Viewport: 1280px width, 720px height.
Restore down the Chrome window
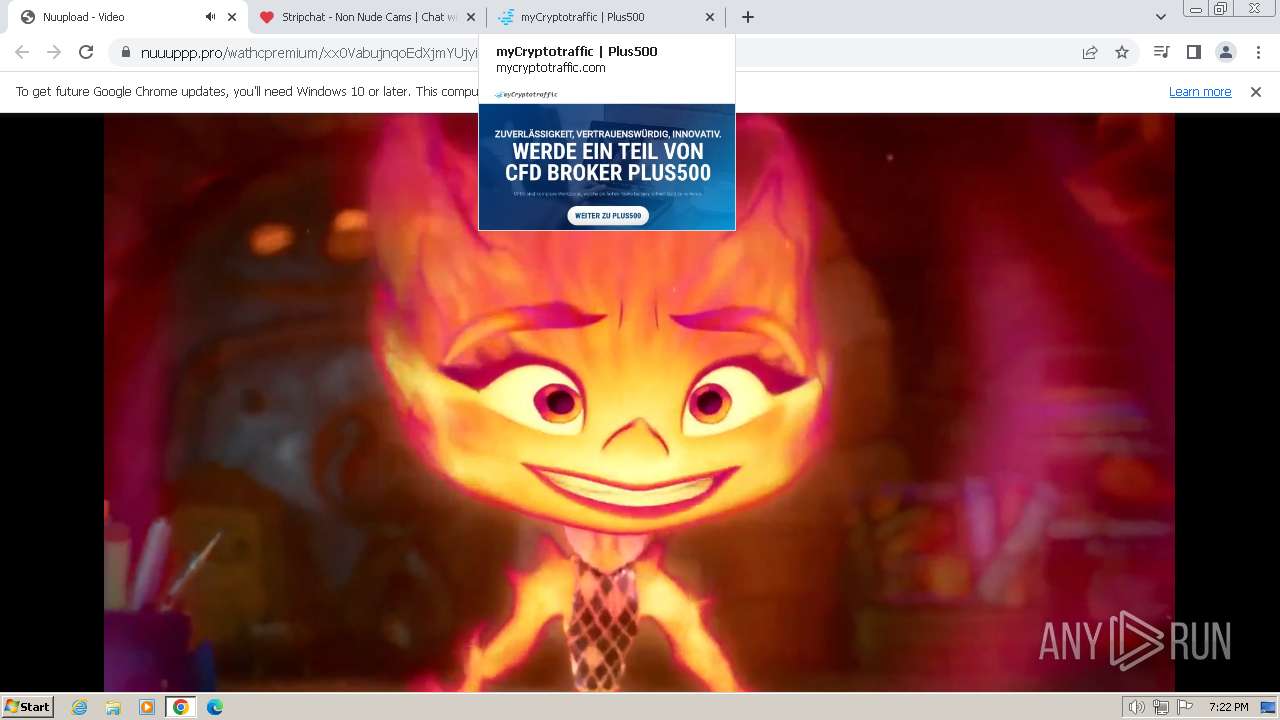(x=1221, y=9)
